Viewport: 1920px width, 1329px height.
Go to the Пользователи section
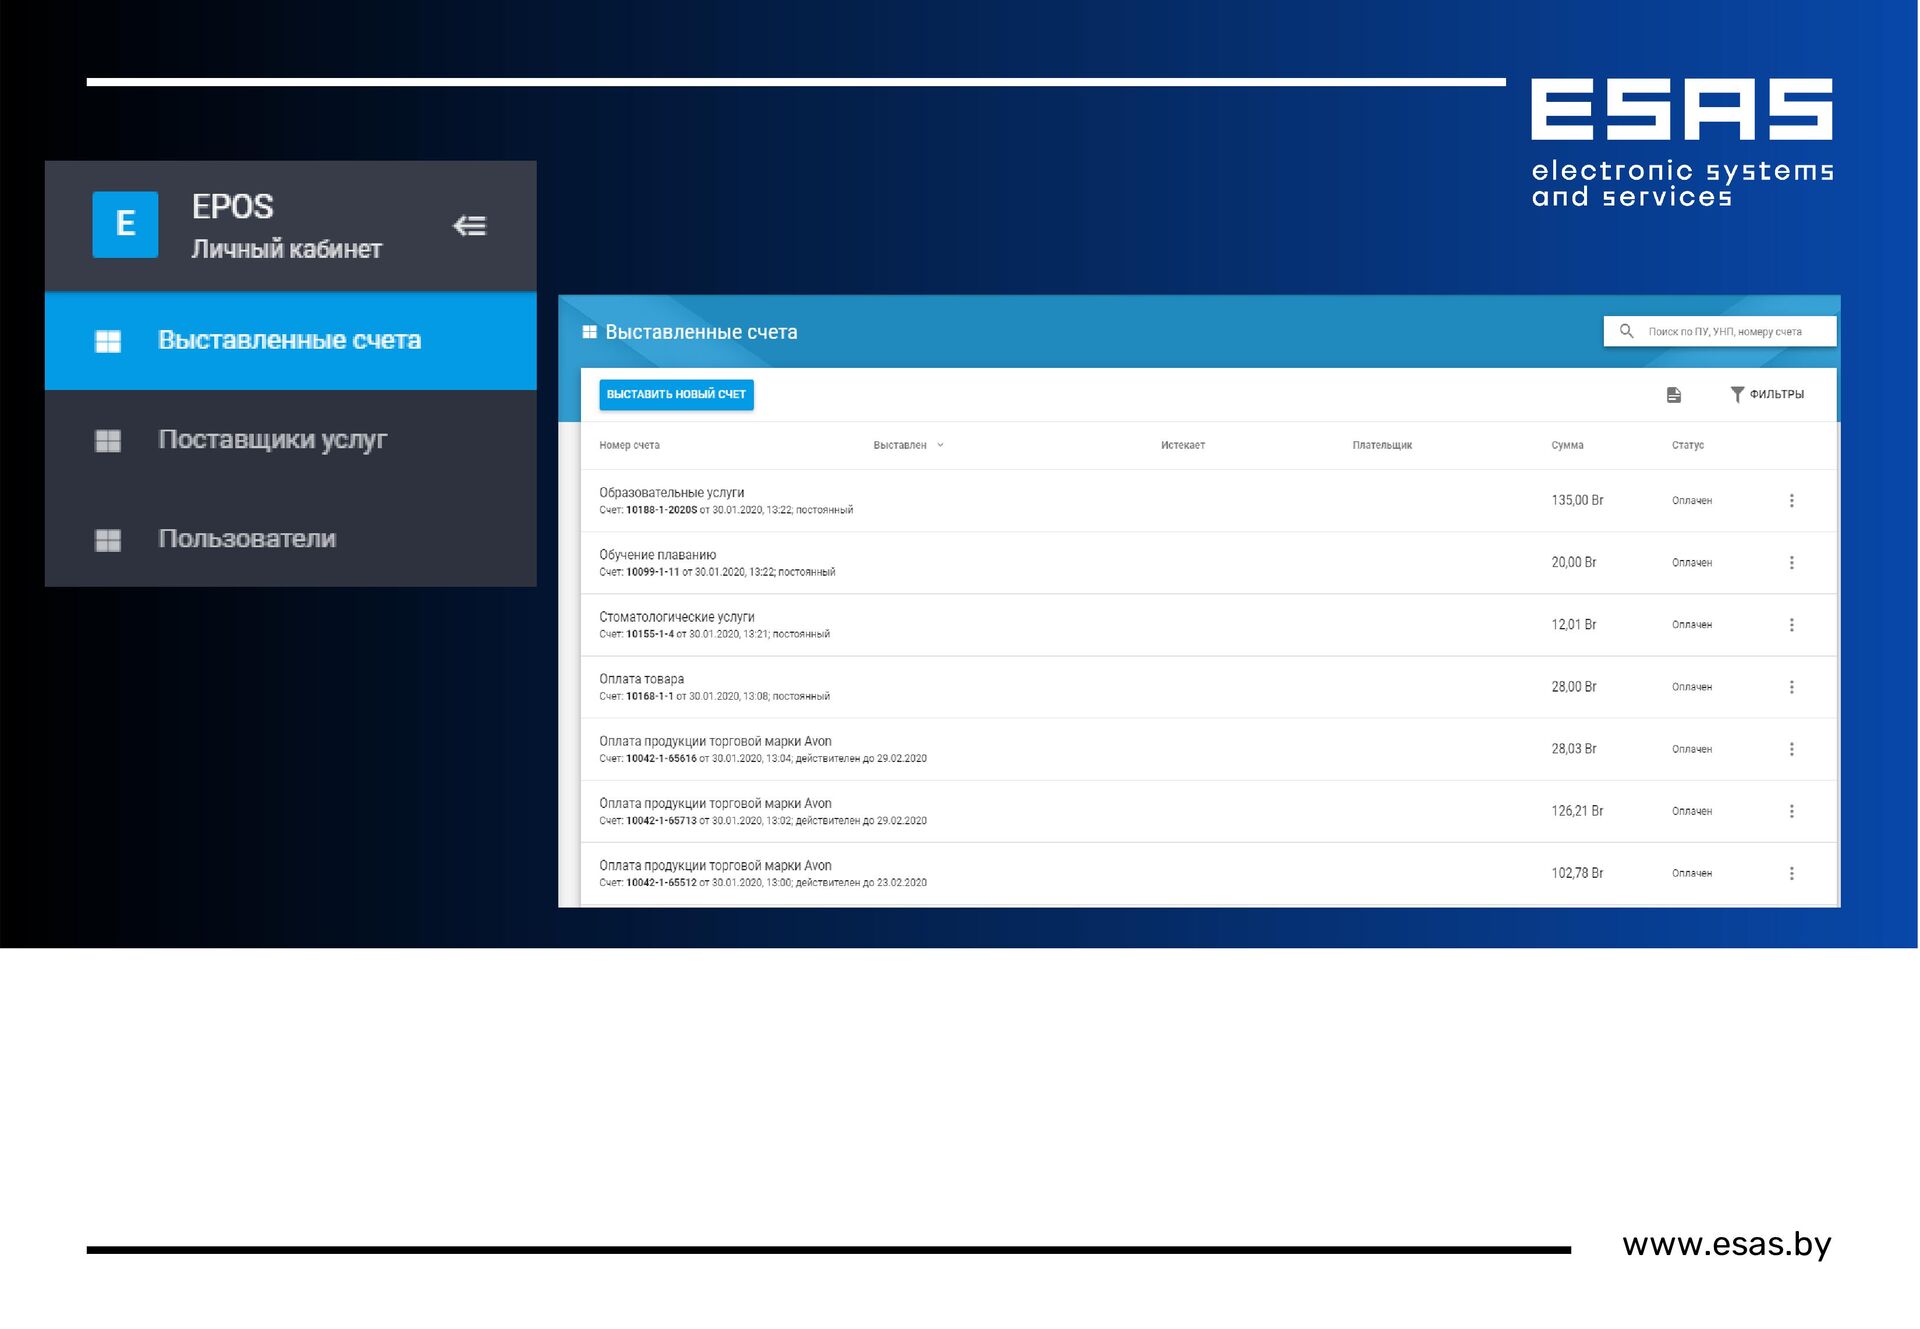(x=247, y=539)
